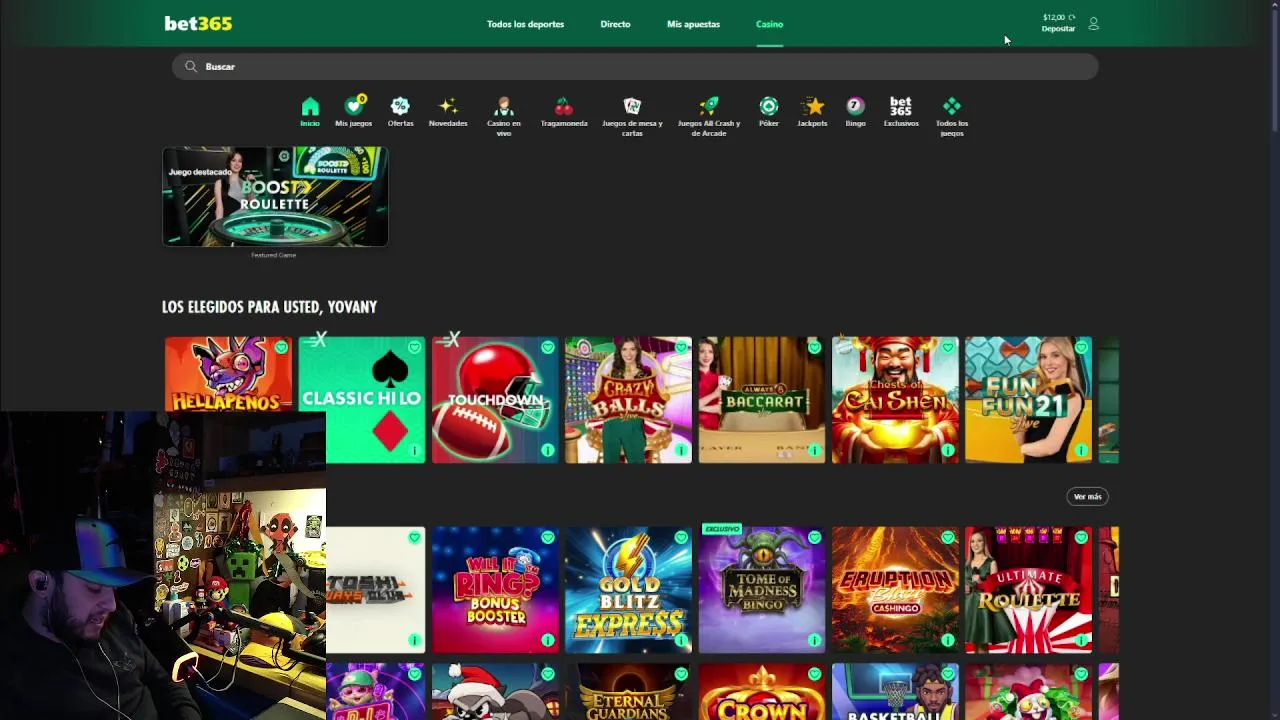Launch the Basketball game tile
The width and height of the screenshot is (1280, 720).
(895, 692)
